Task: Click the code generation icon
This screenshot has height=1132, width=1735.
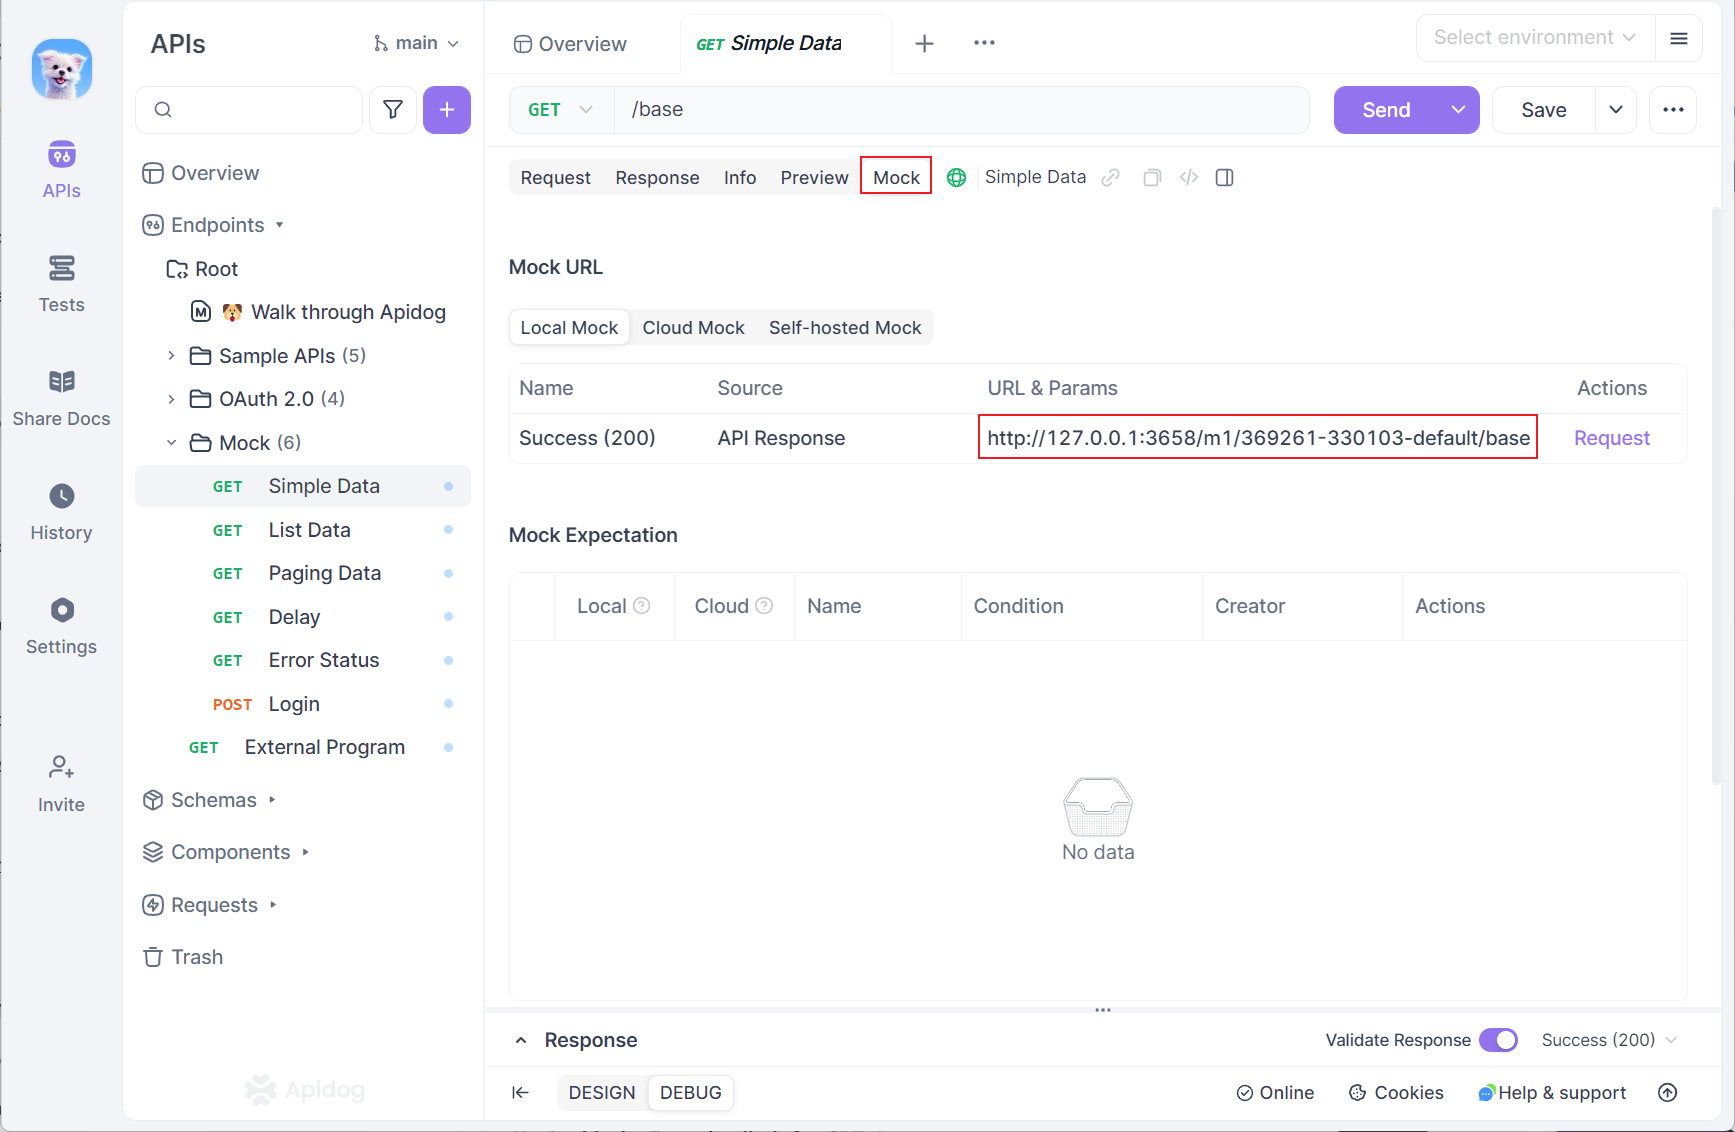Action: pos(1188,178)
